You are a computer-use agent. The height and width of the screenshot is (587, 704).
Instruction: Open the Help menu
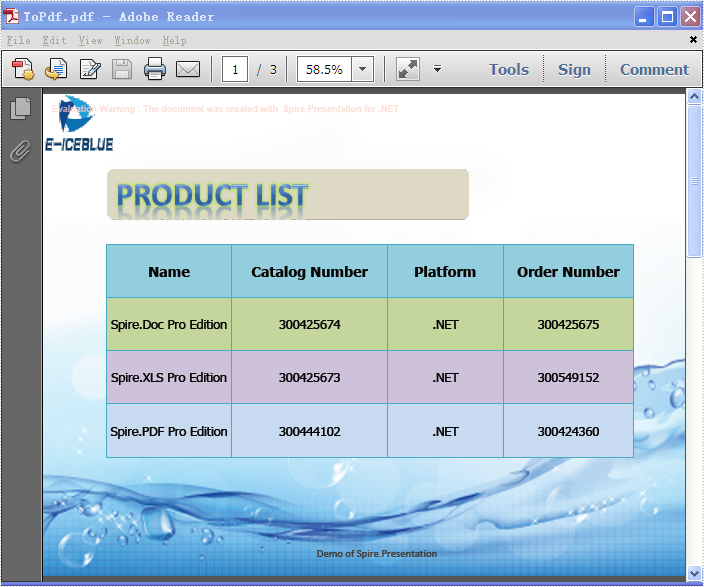coord(174,40)
